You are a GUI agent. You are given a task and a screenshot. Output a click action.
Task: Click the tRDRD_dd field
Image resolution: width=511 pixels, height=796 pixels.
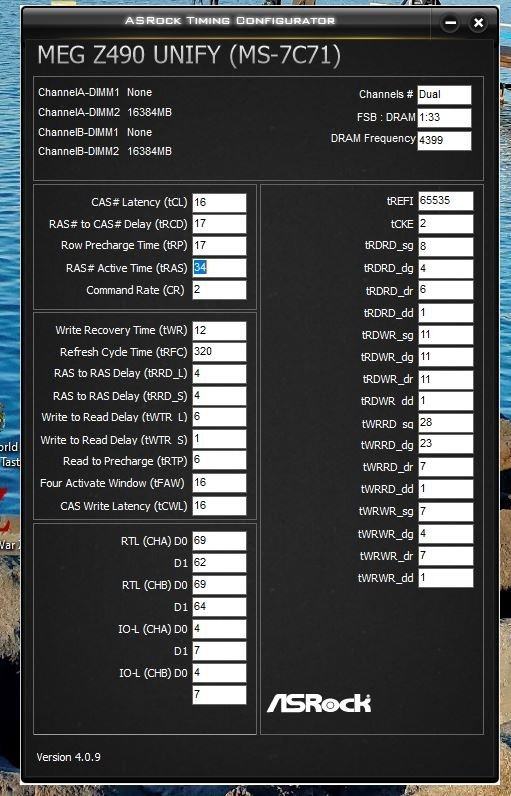[446, 313]
